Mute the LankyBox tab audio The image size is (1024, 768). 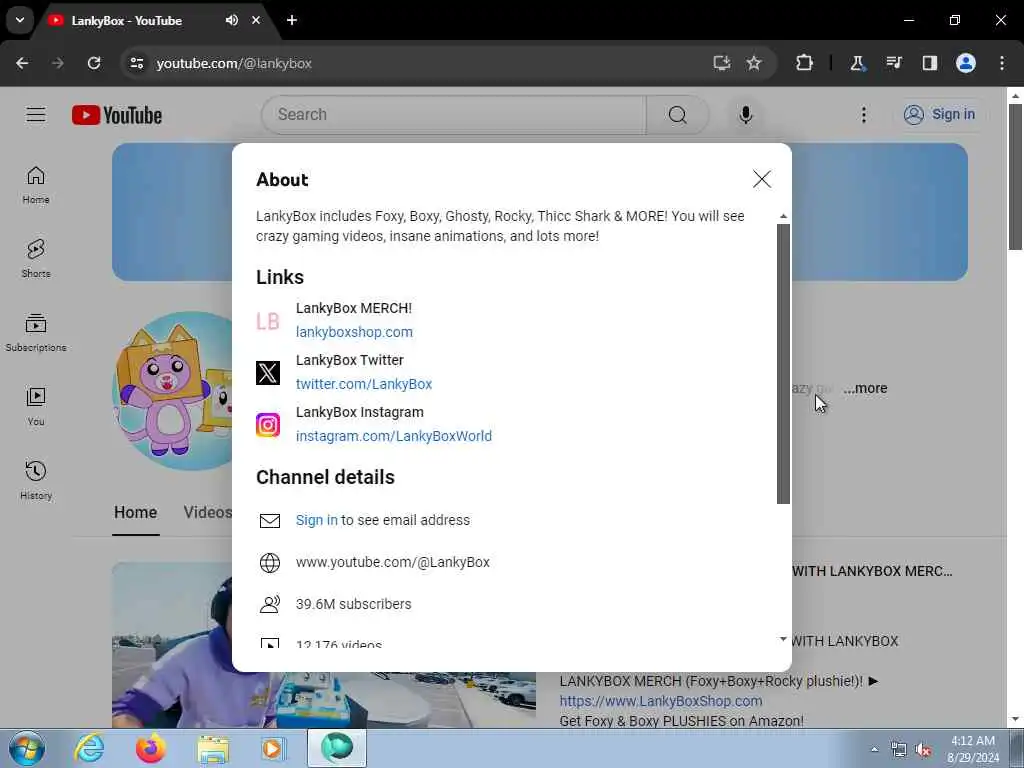(232, 20)
